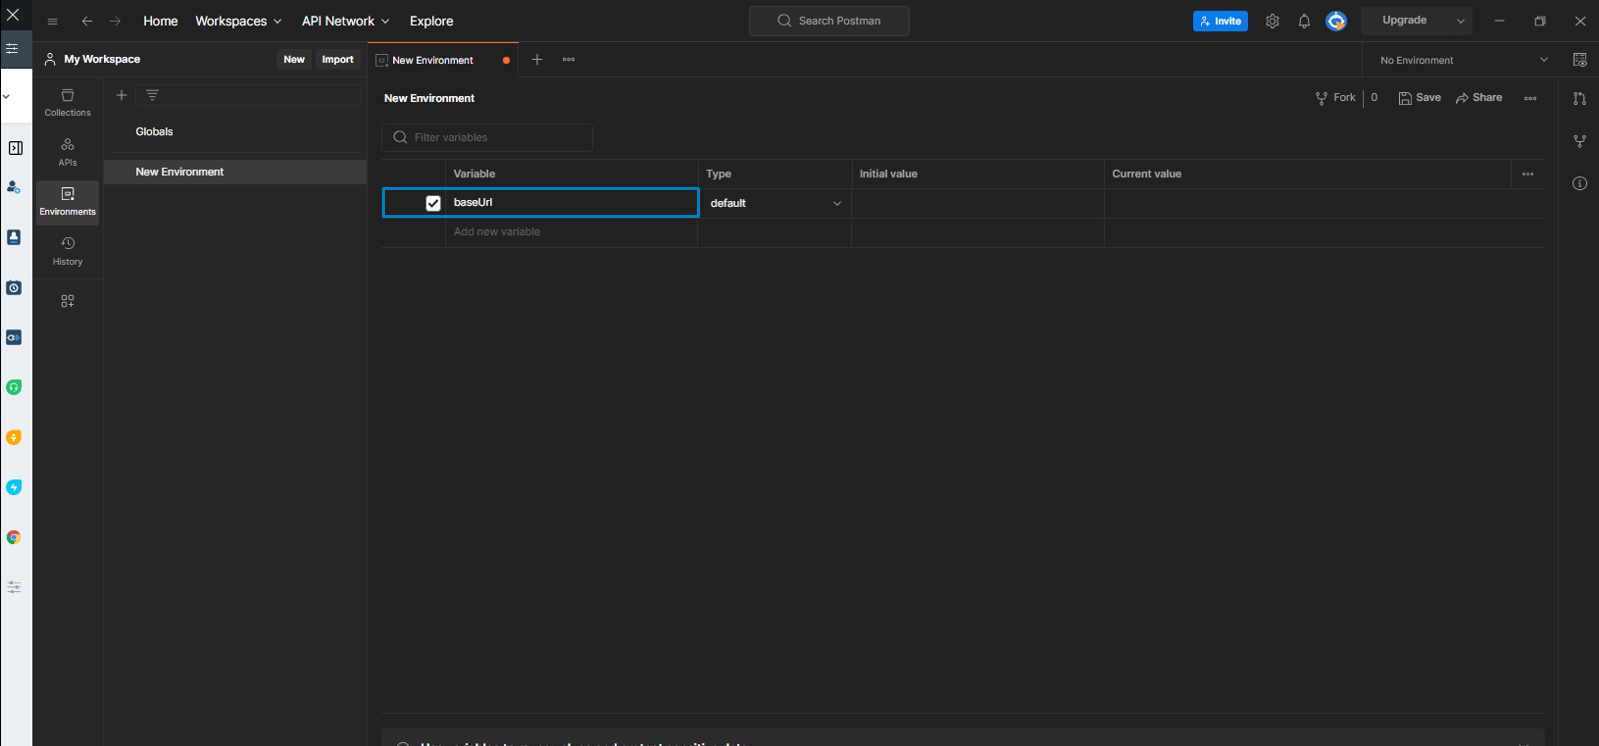Save the environment
This screenshot has width=1599, height=746.
(x=1419, y=98)
